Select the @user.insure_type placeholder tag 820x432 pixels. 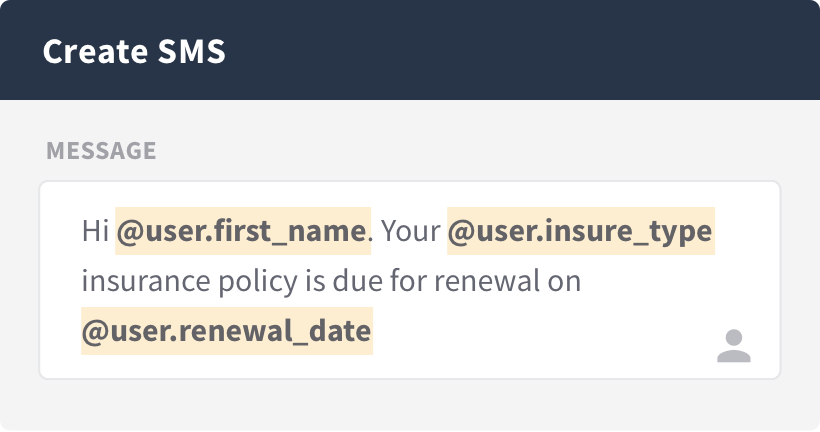click(580, 231)
